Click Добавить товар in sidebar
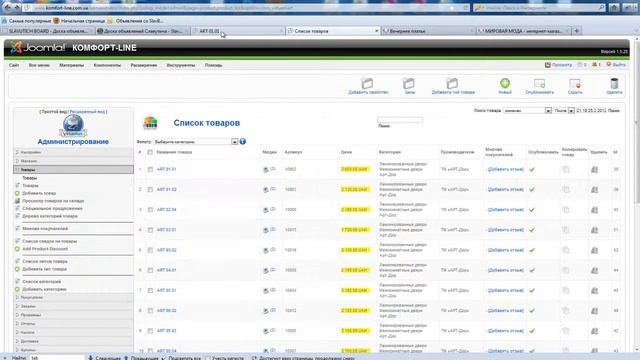 39,193
